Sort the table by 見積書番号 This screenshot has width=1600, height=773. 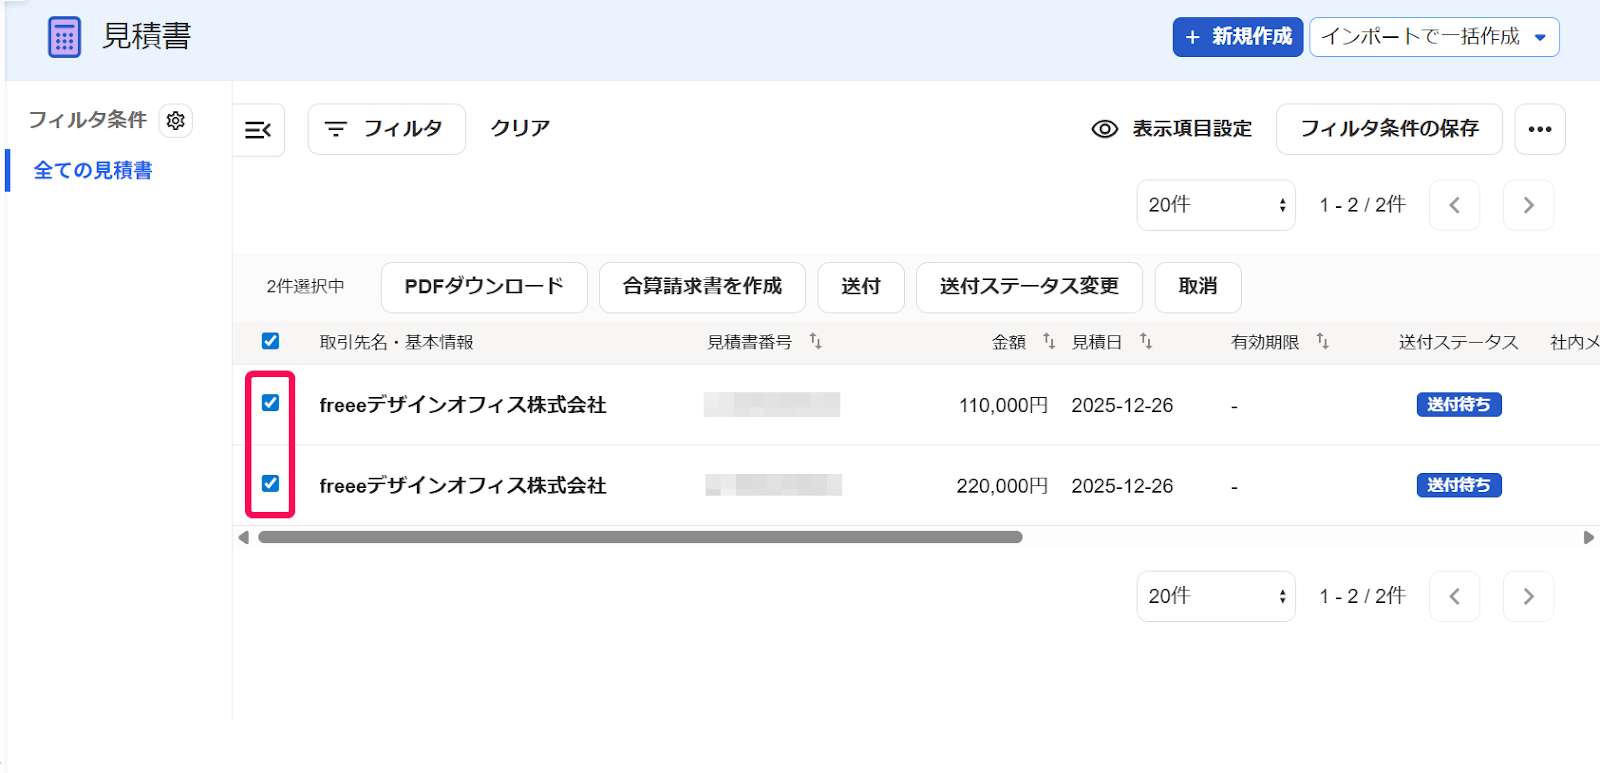click(x=815, y=342)
